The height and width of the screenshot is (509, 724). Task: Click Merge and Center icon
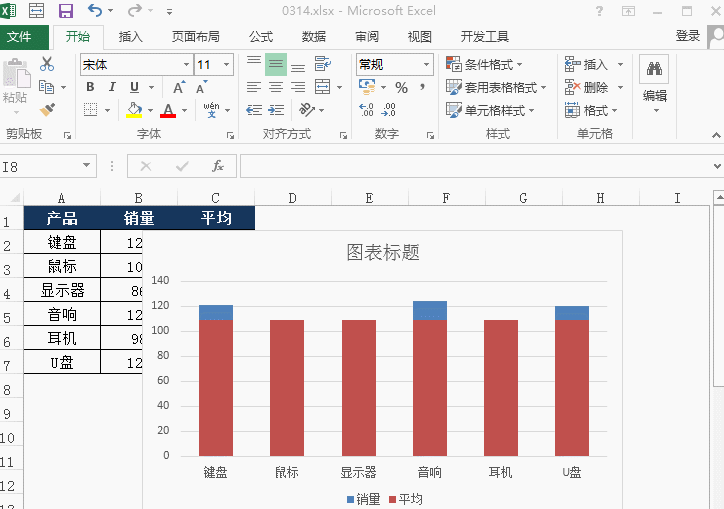click(x=322, y=87)
